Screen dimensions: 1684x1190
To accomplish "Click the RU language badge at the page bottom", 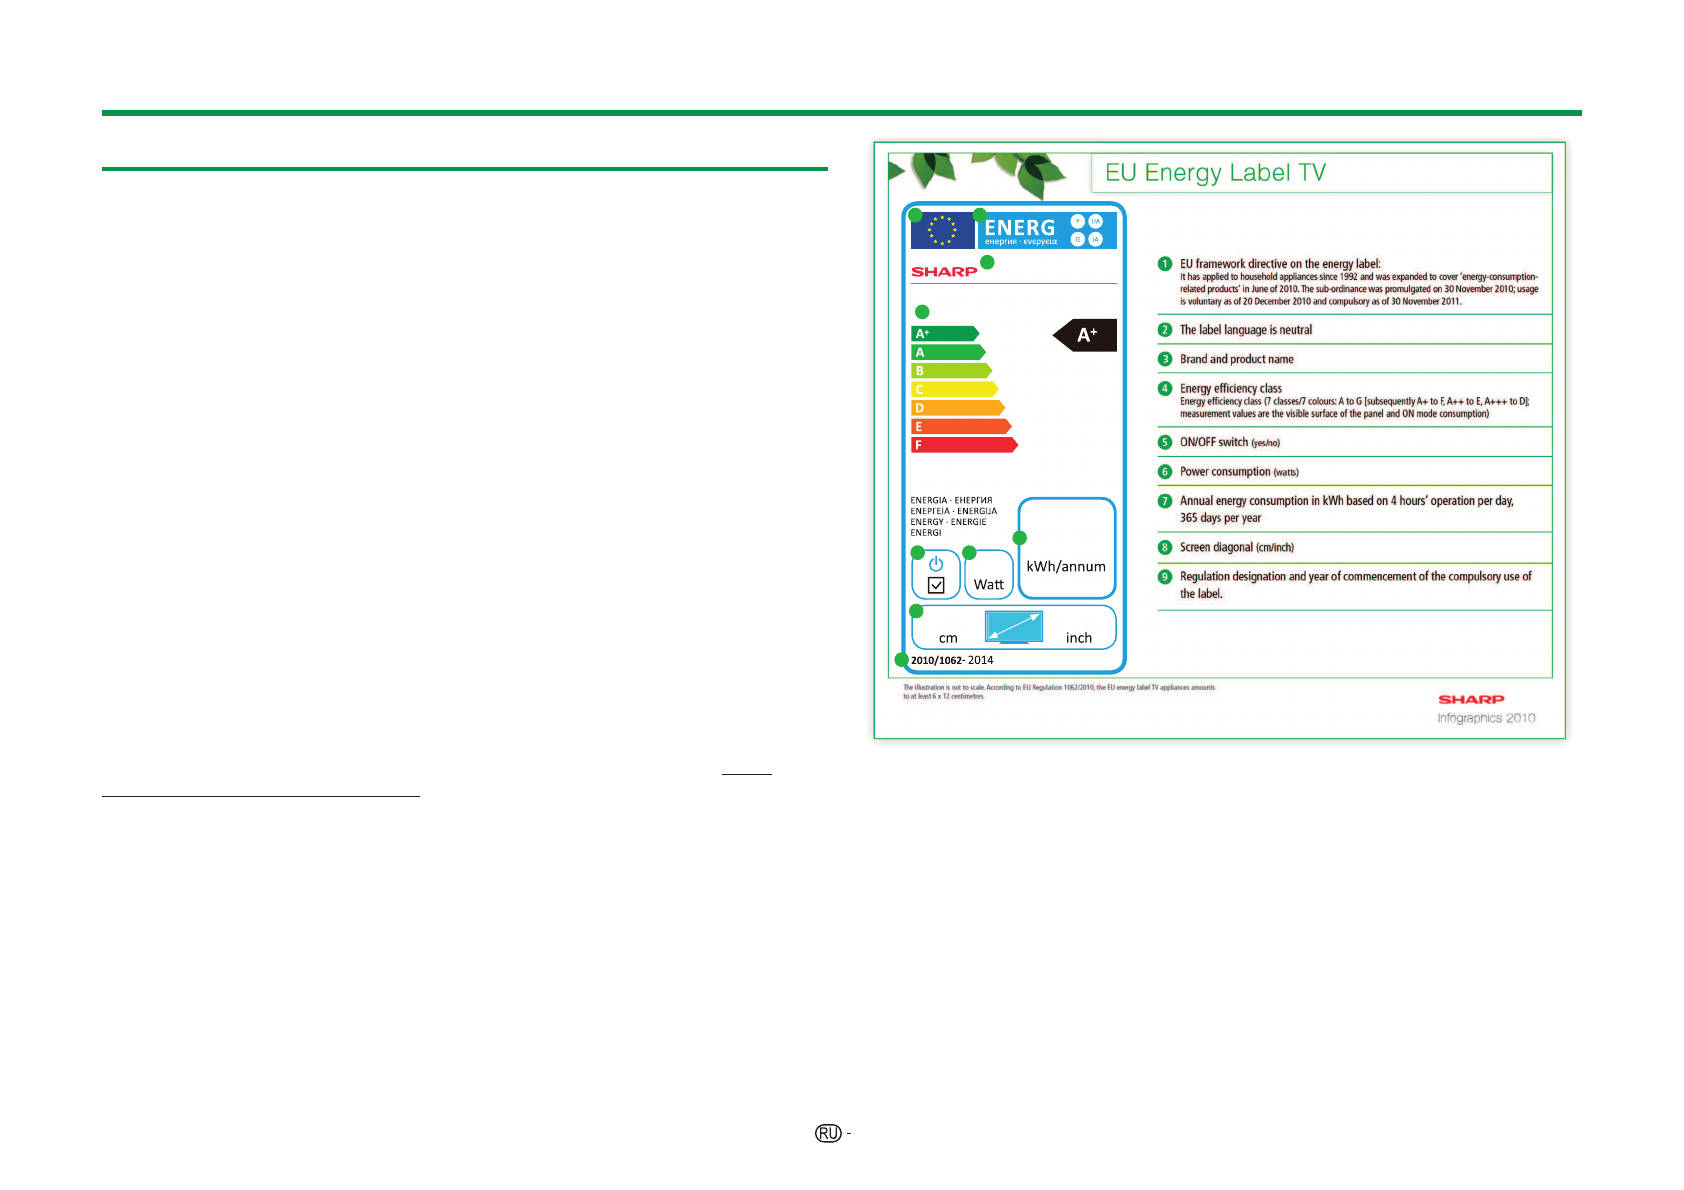I will 828,1133.
